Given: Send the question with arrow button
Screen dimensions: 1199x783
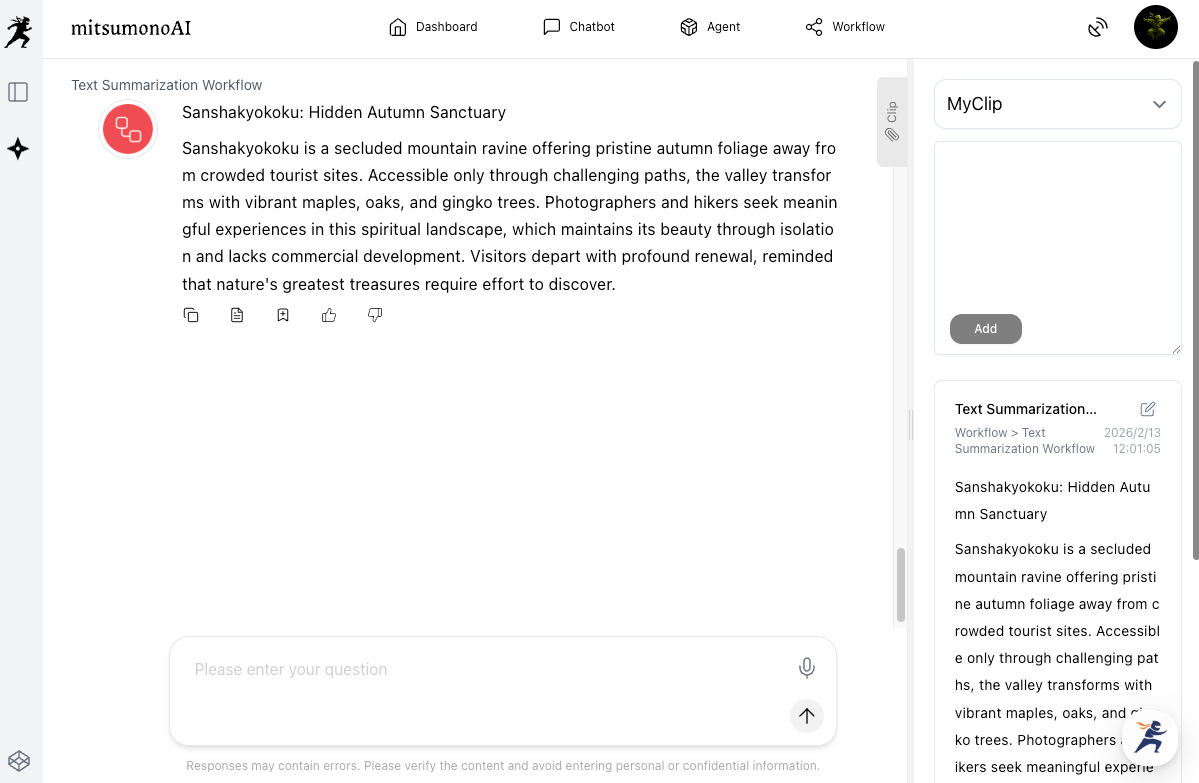Looking at the screenshot, I should [x=806, y=716].
